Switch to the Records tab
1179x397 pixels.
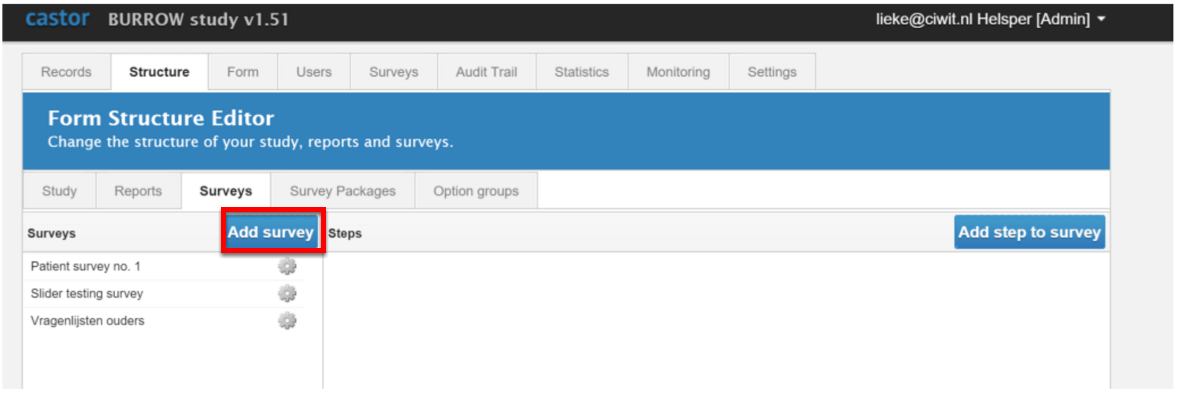(x=66, y=72)
